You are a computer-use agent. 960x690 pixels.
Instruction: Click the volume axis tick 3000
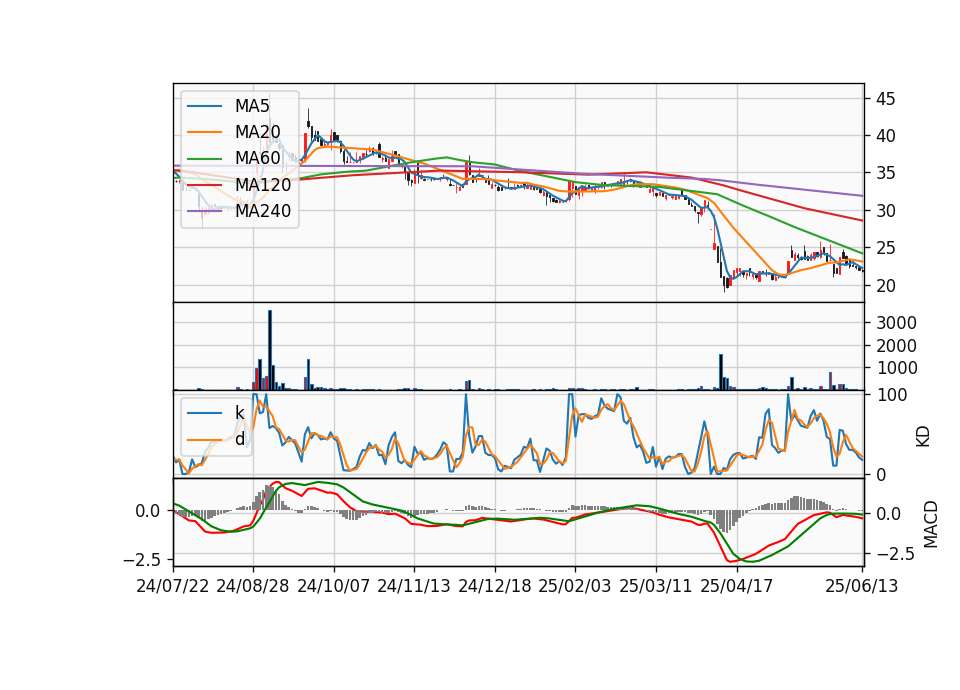pyautogui.click(x=896, y=323)
